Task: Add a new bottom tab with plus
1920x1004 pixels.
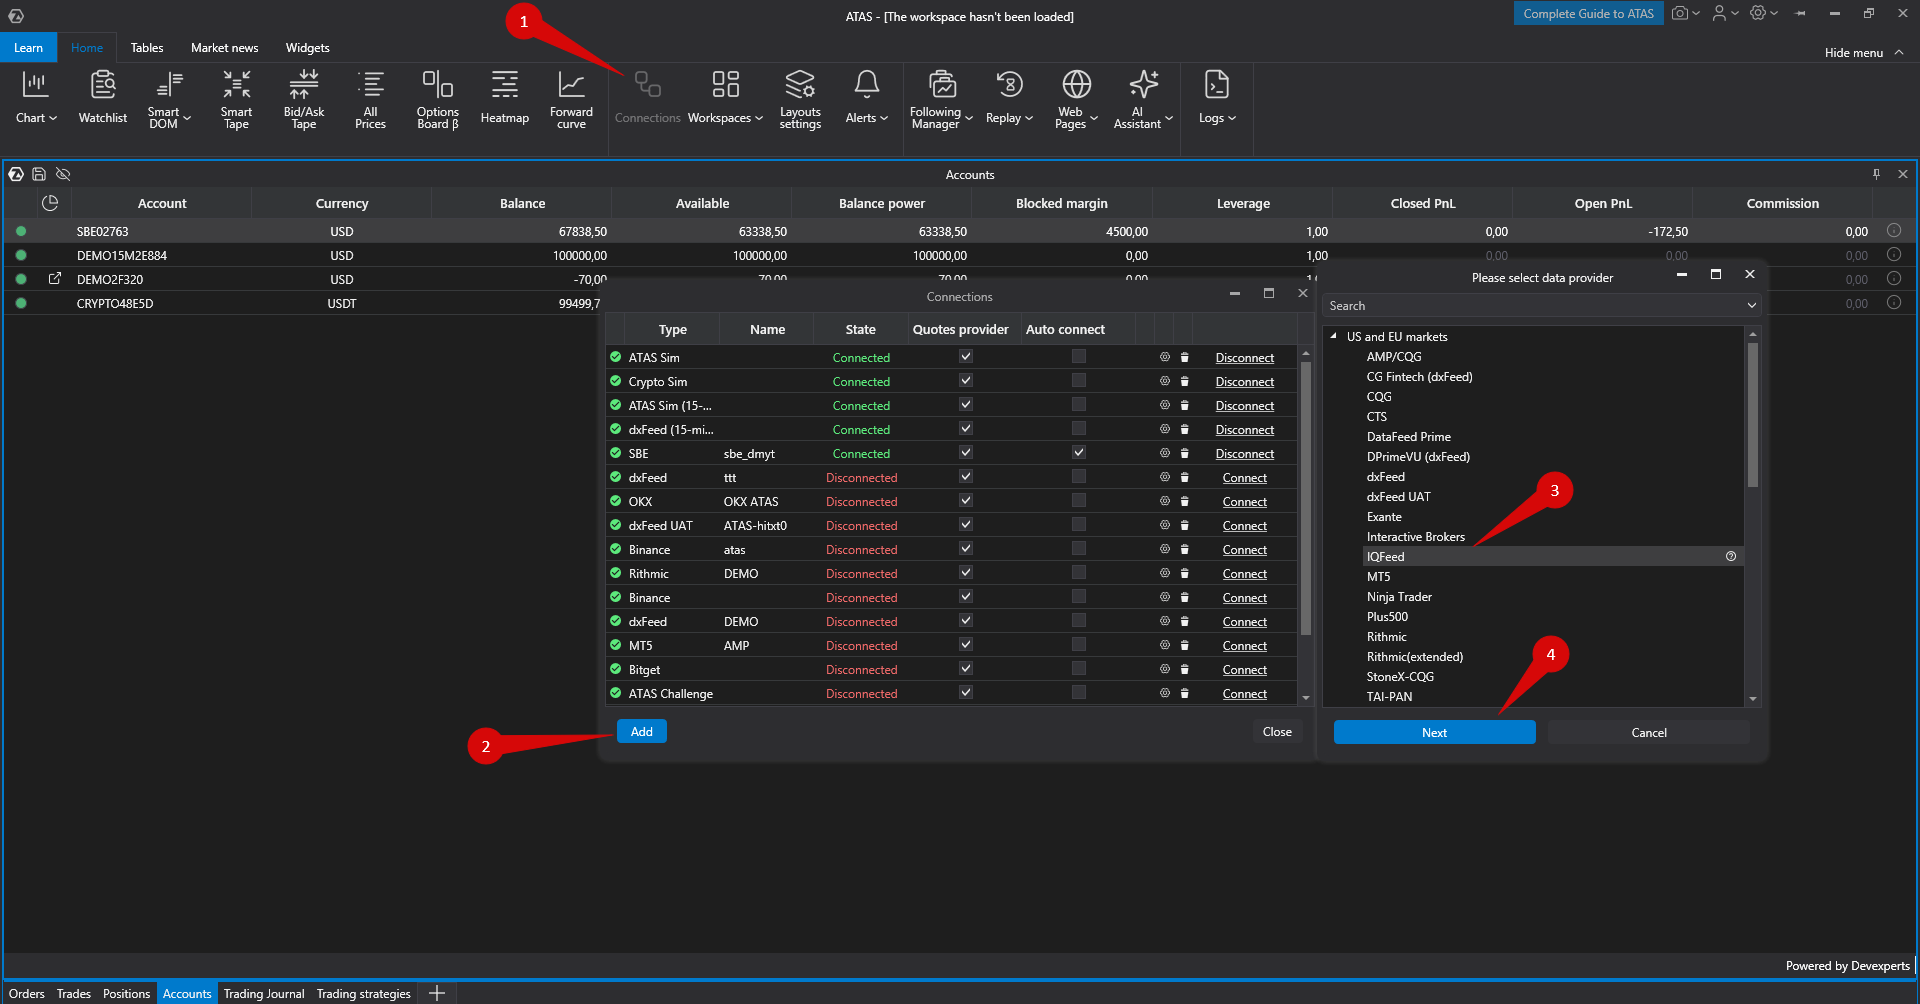Action: (437, 993)
